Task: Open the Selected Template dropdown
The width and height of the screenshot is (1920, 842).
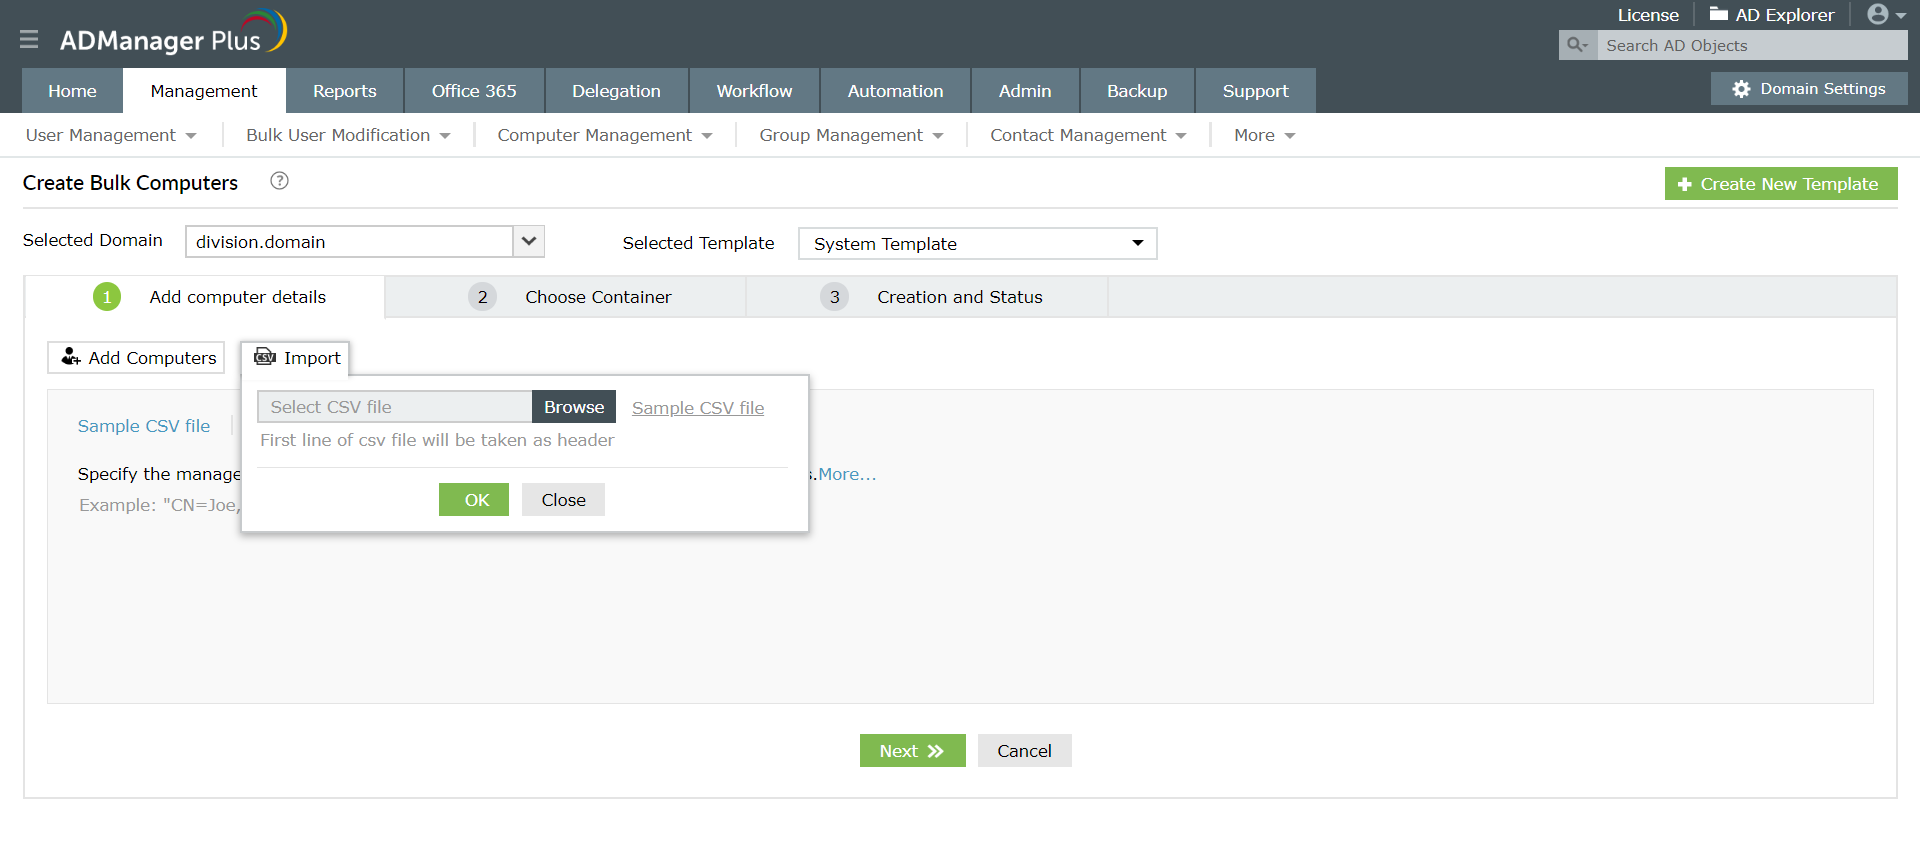Action: [978, 244]
